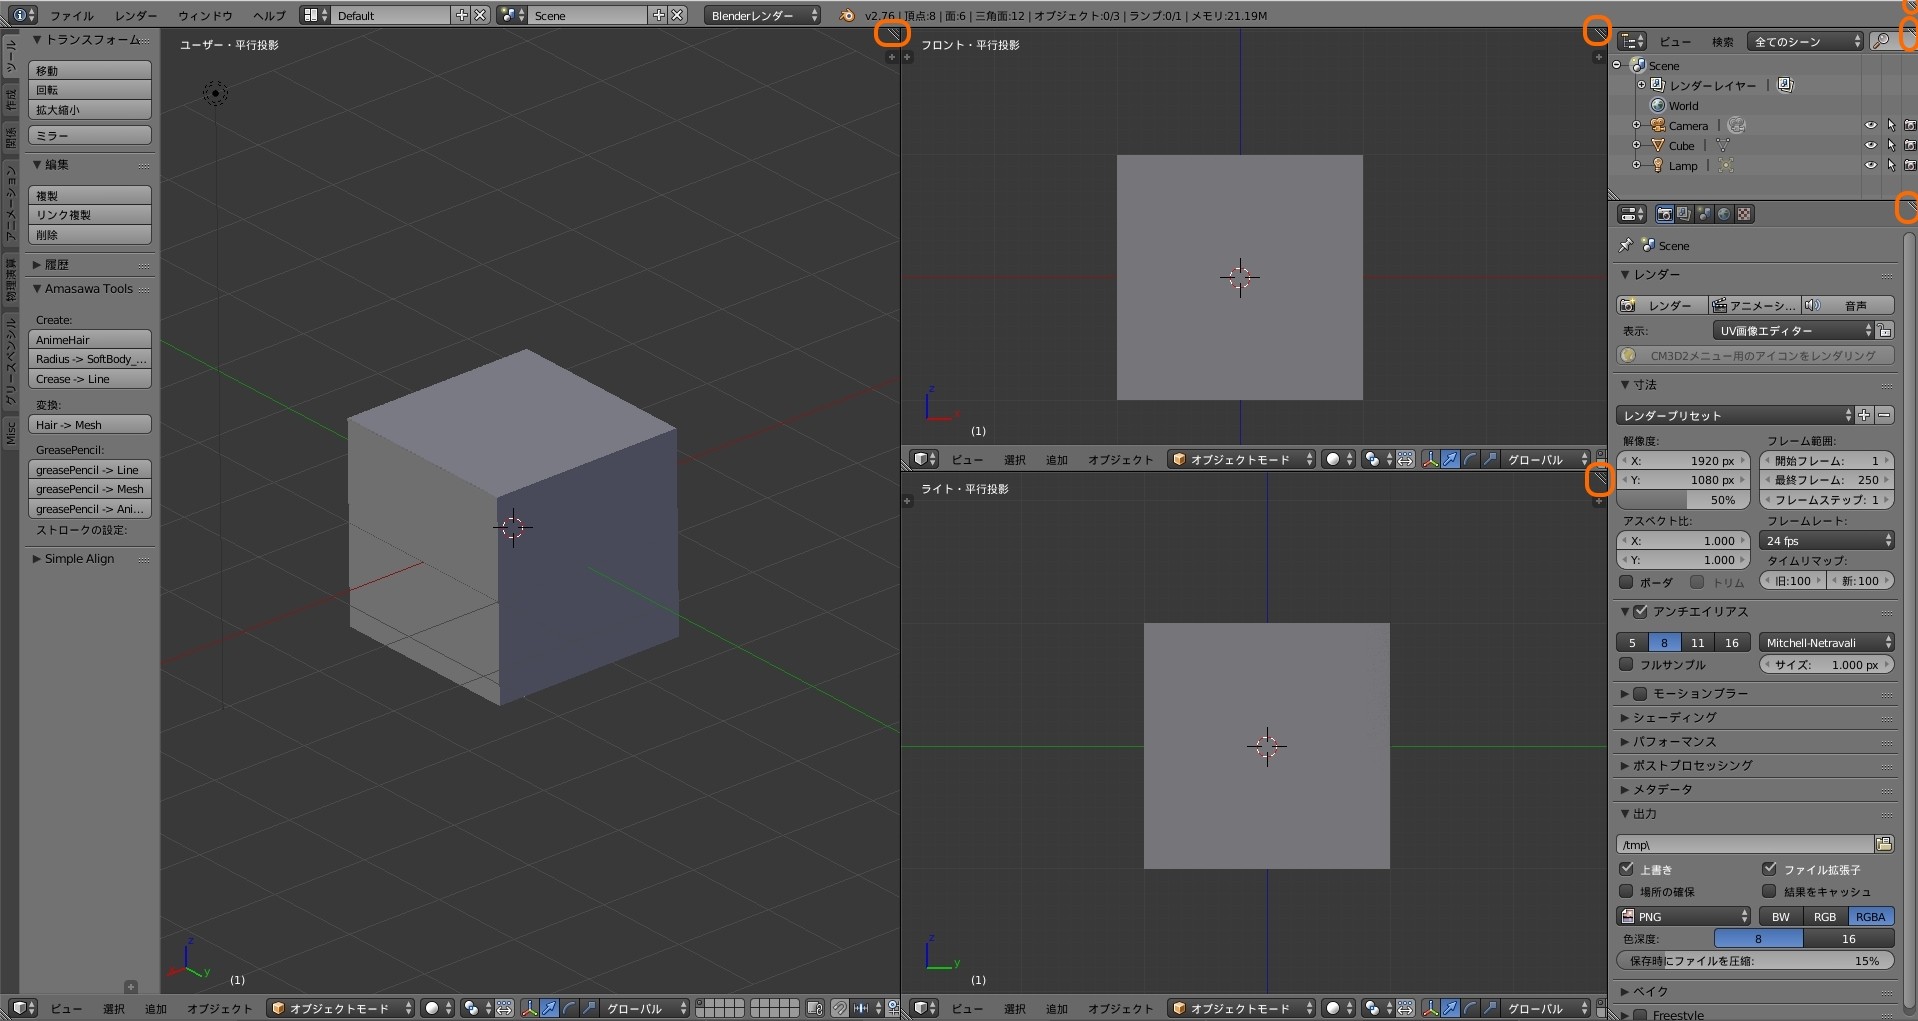Open the ヘルプ menu
This screenshot has height=1021, width=1918.
(269, 15)
